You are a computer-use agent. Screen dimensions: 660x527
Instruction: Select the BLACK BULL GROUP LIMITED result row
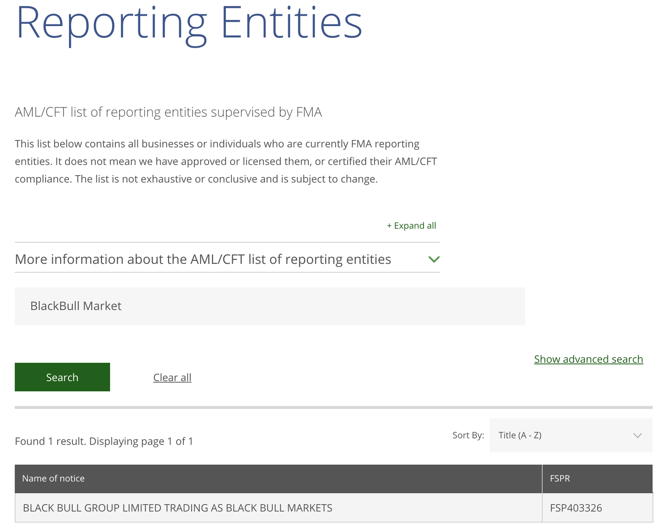pyautogui.click(x=333, y=508)
